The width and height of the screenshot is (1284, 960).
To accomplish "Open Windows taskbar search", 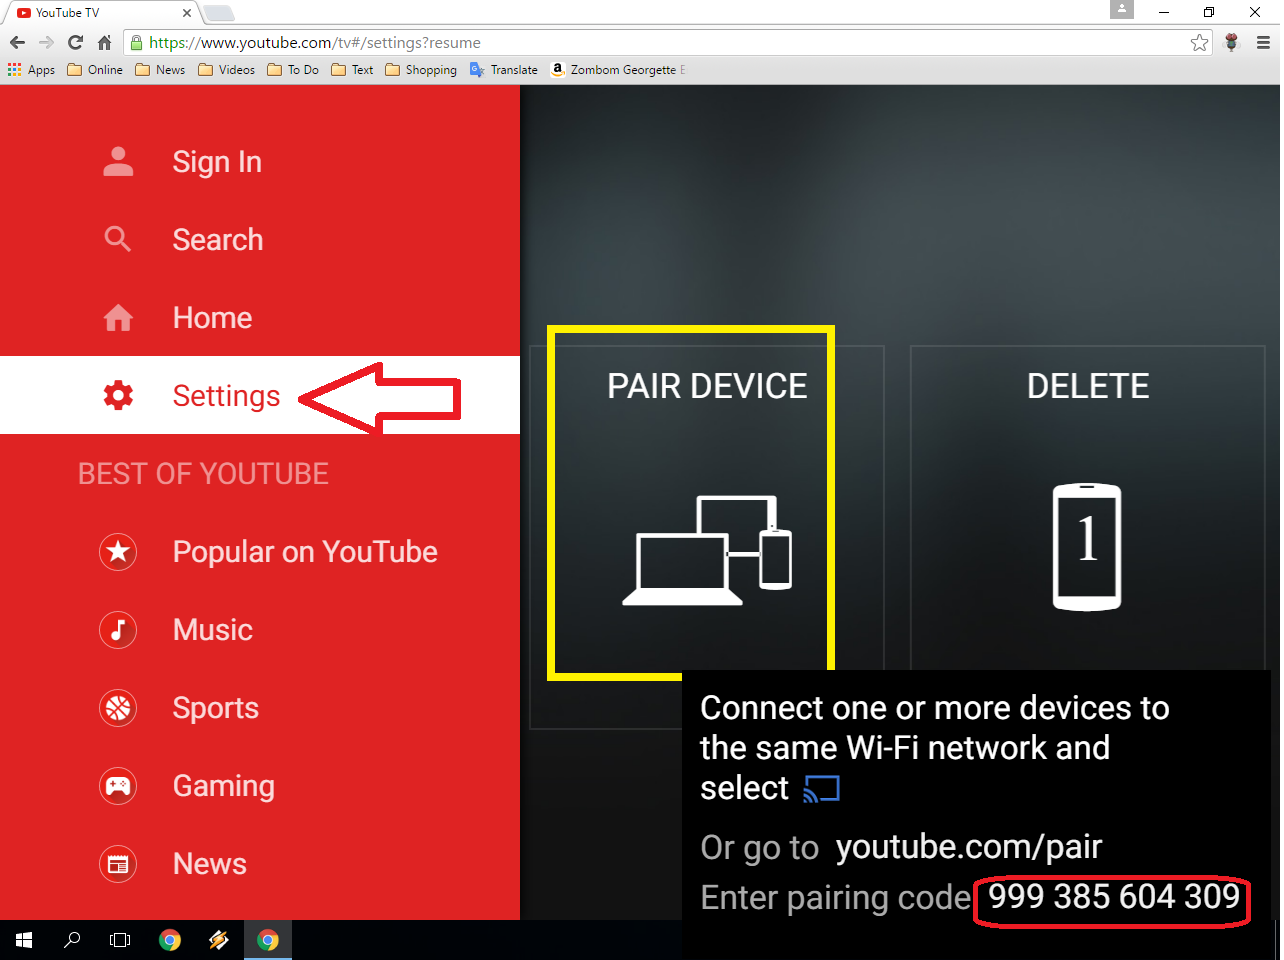I will (72, 940).
